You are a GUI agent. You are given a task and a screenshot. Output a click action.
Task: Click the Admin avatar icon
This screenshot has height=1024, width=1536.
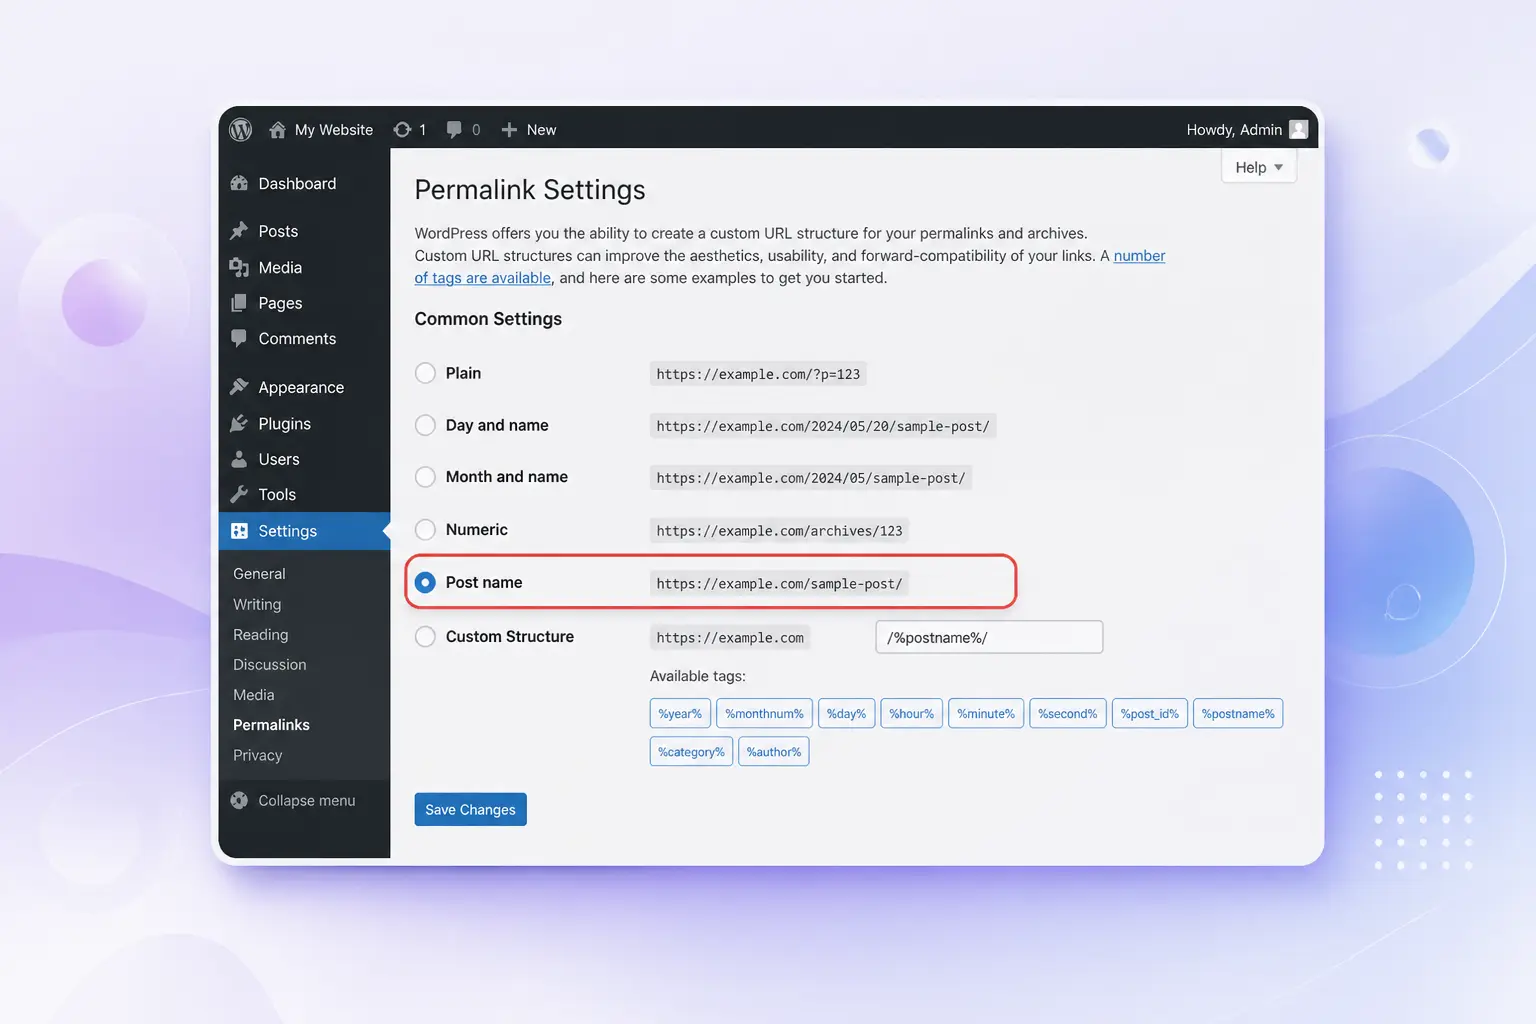[1299, 130]
